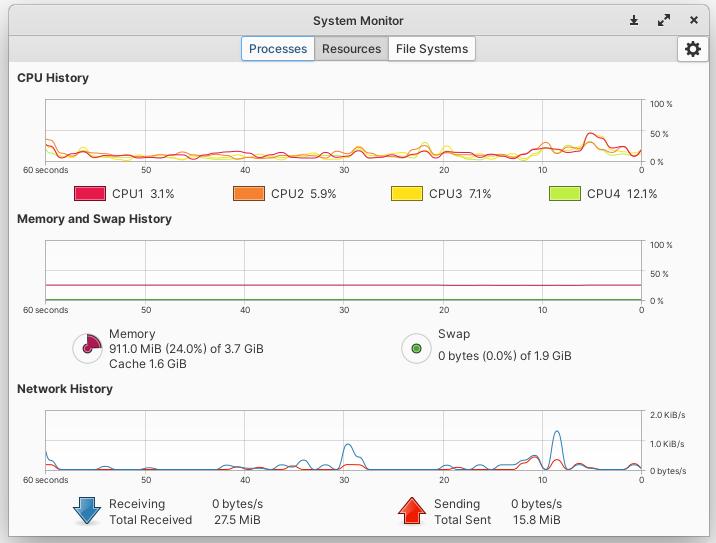Screen dimensions: 716x543
Task: Click the red Sending arrow icon
Action: (412, 511)
